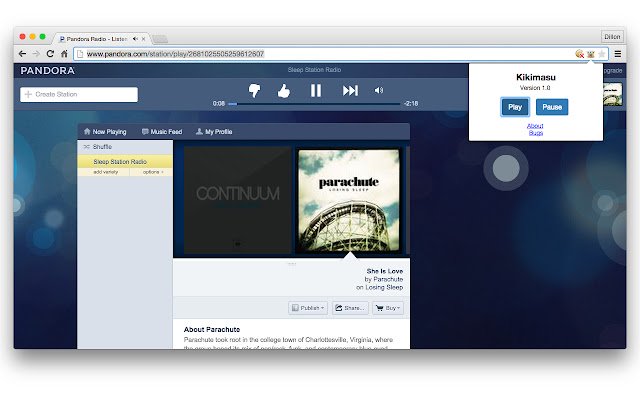Open the Buy dropdown

click(x=388, y=308)
